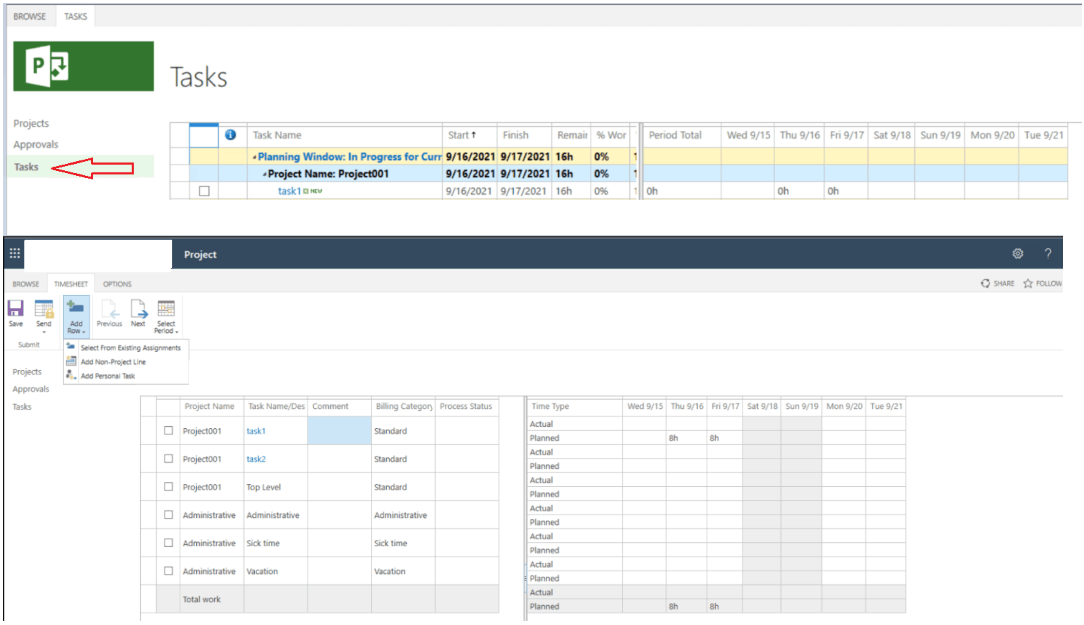Open the task1 link in Tasks grid
This screenshot has height=625, width=1084.
pos(289,191)
